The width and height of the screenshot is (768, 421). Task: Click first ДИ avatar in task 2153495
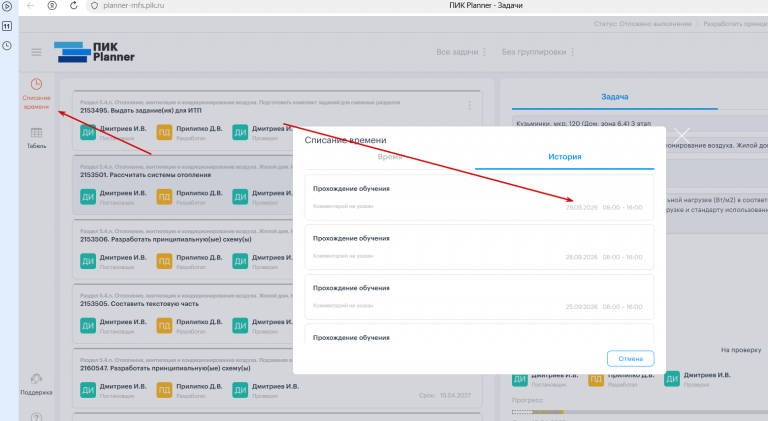click(88, 132)
